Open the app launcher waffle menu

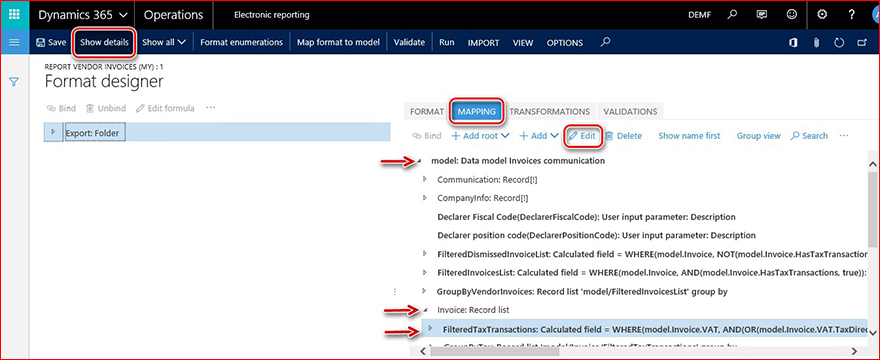pyautogui.click(x=15, y=15)
